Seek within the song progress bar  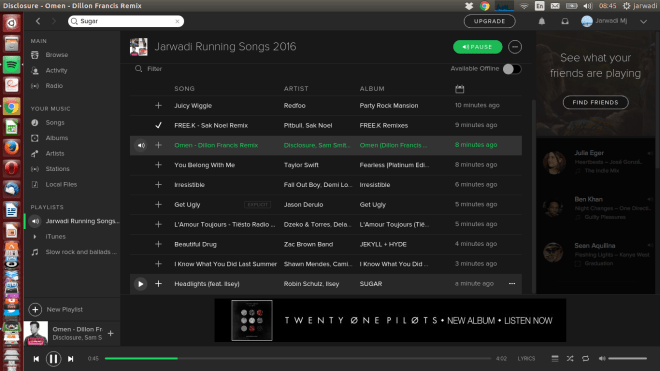click(x=298, y=358)
